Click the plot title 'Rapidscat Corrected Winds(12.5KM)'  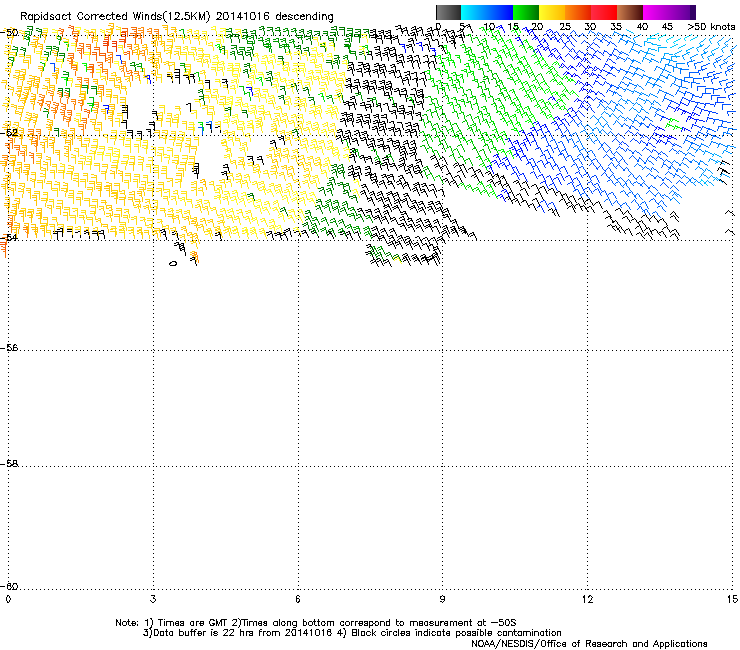tap(115, 17)
